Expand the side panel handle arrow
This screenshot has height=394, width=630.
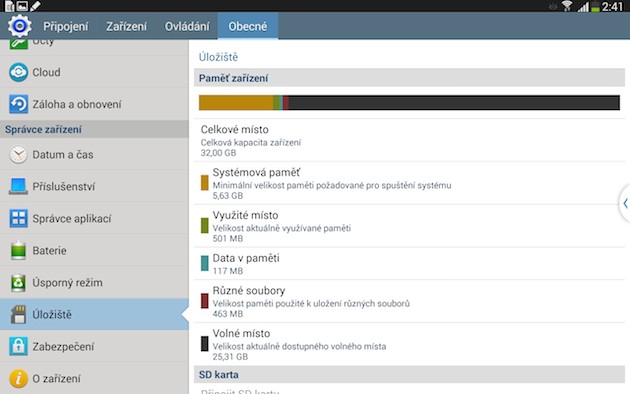(625, 203)
